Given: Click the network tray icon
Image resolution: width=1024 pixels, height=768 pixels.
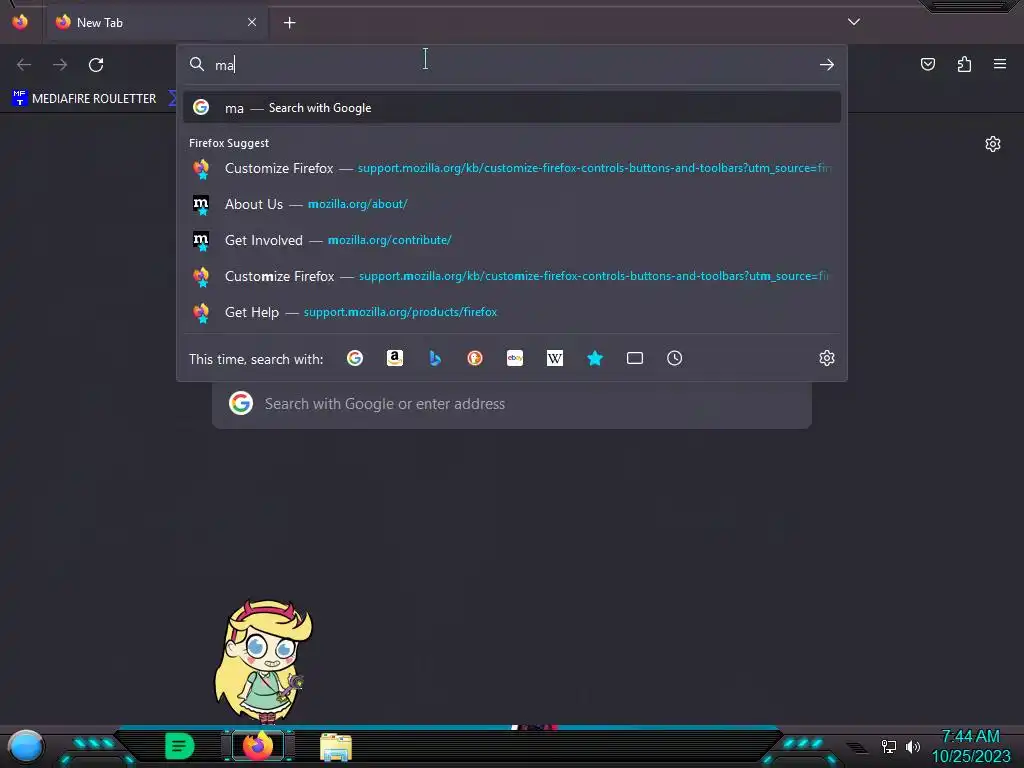Looking at the screenshot, I should point(889,746).
